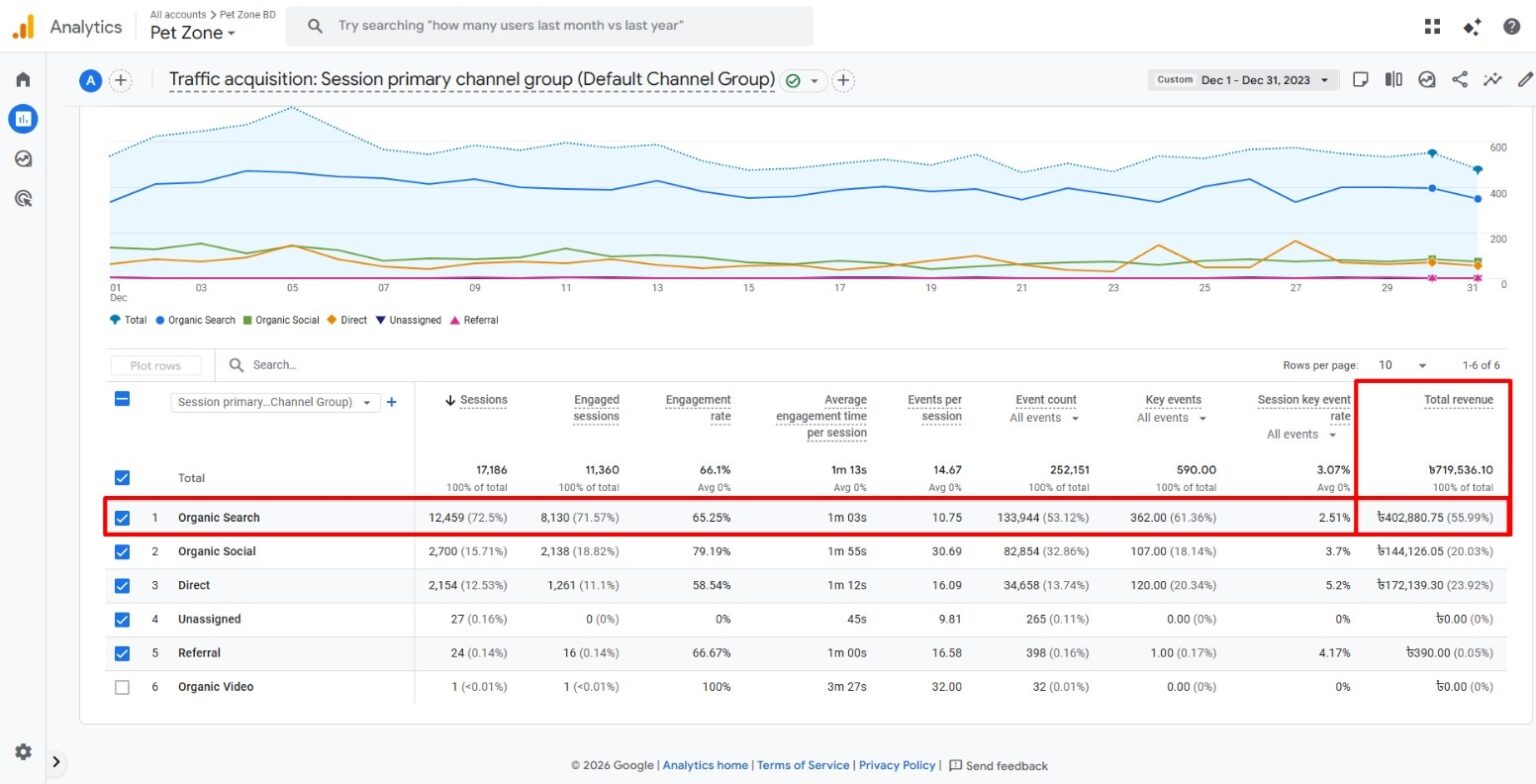
Task: Uncheck the Organic Search row checkbox
Action: [x=122, y=518]
